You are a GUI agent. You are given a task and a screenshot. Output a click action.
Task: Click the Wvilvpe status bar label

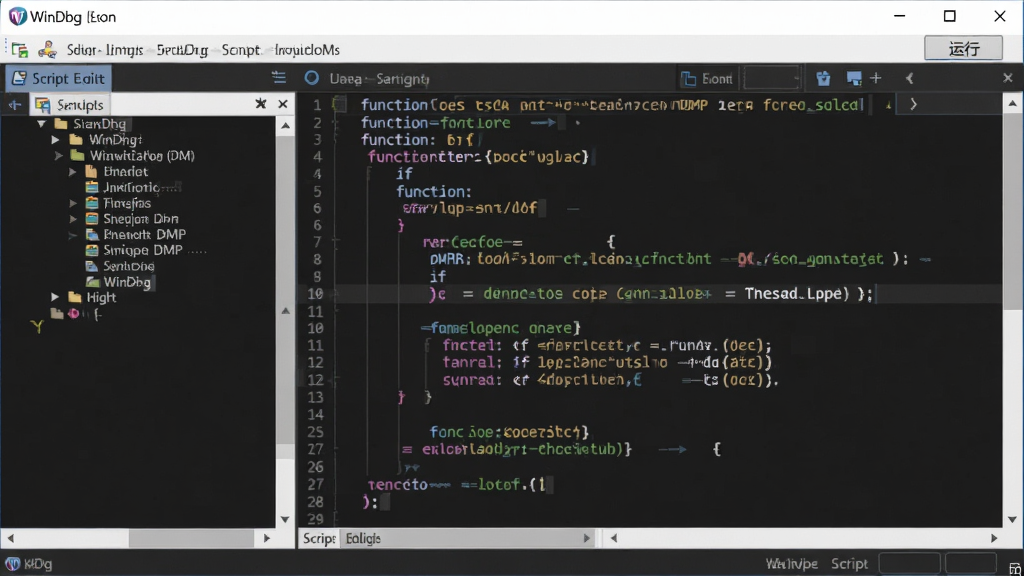(x=791, y=564)
